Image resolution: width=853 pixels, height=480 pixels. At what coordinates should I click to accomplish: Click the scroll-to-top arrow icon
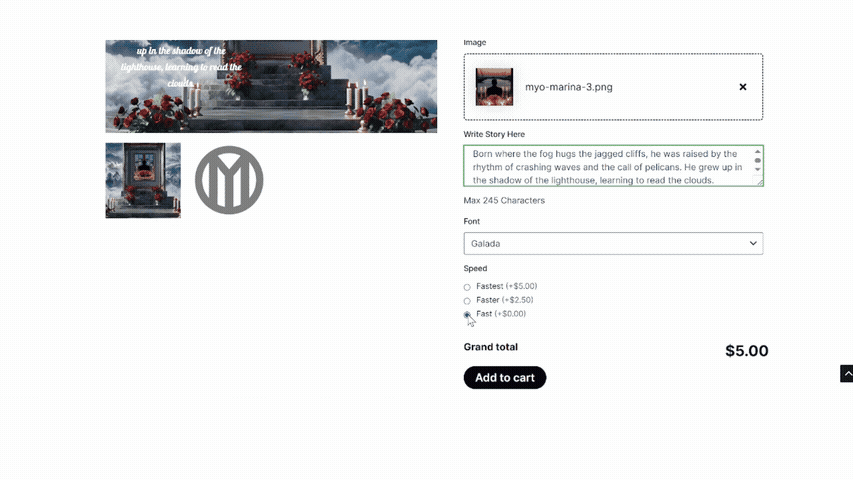click(x=847, y=374)
